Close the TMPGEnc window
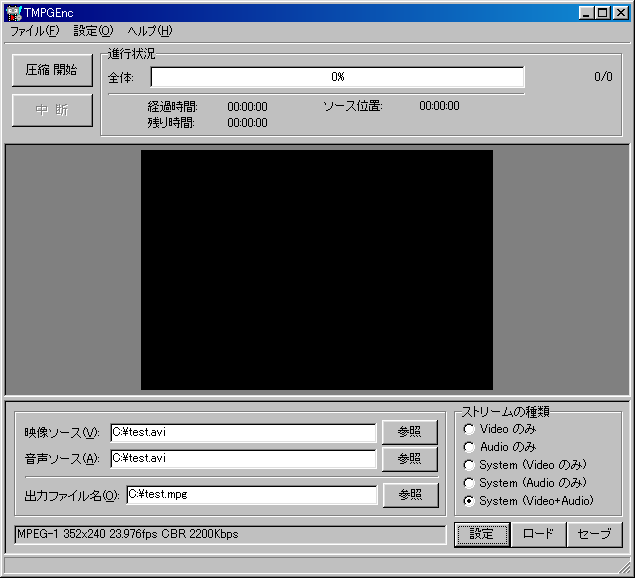635x578 pixels. pyautogui.click(x=621, y=13)
